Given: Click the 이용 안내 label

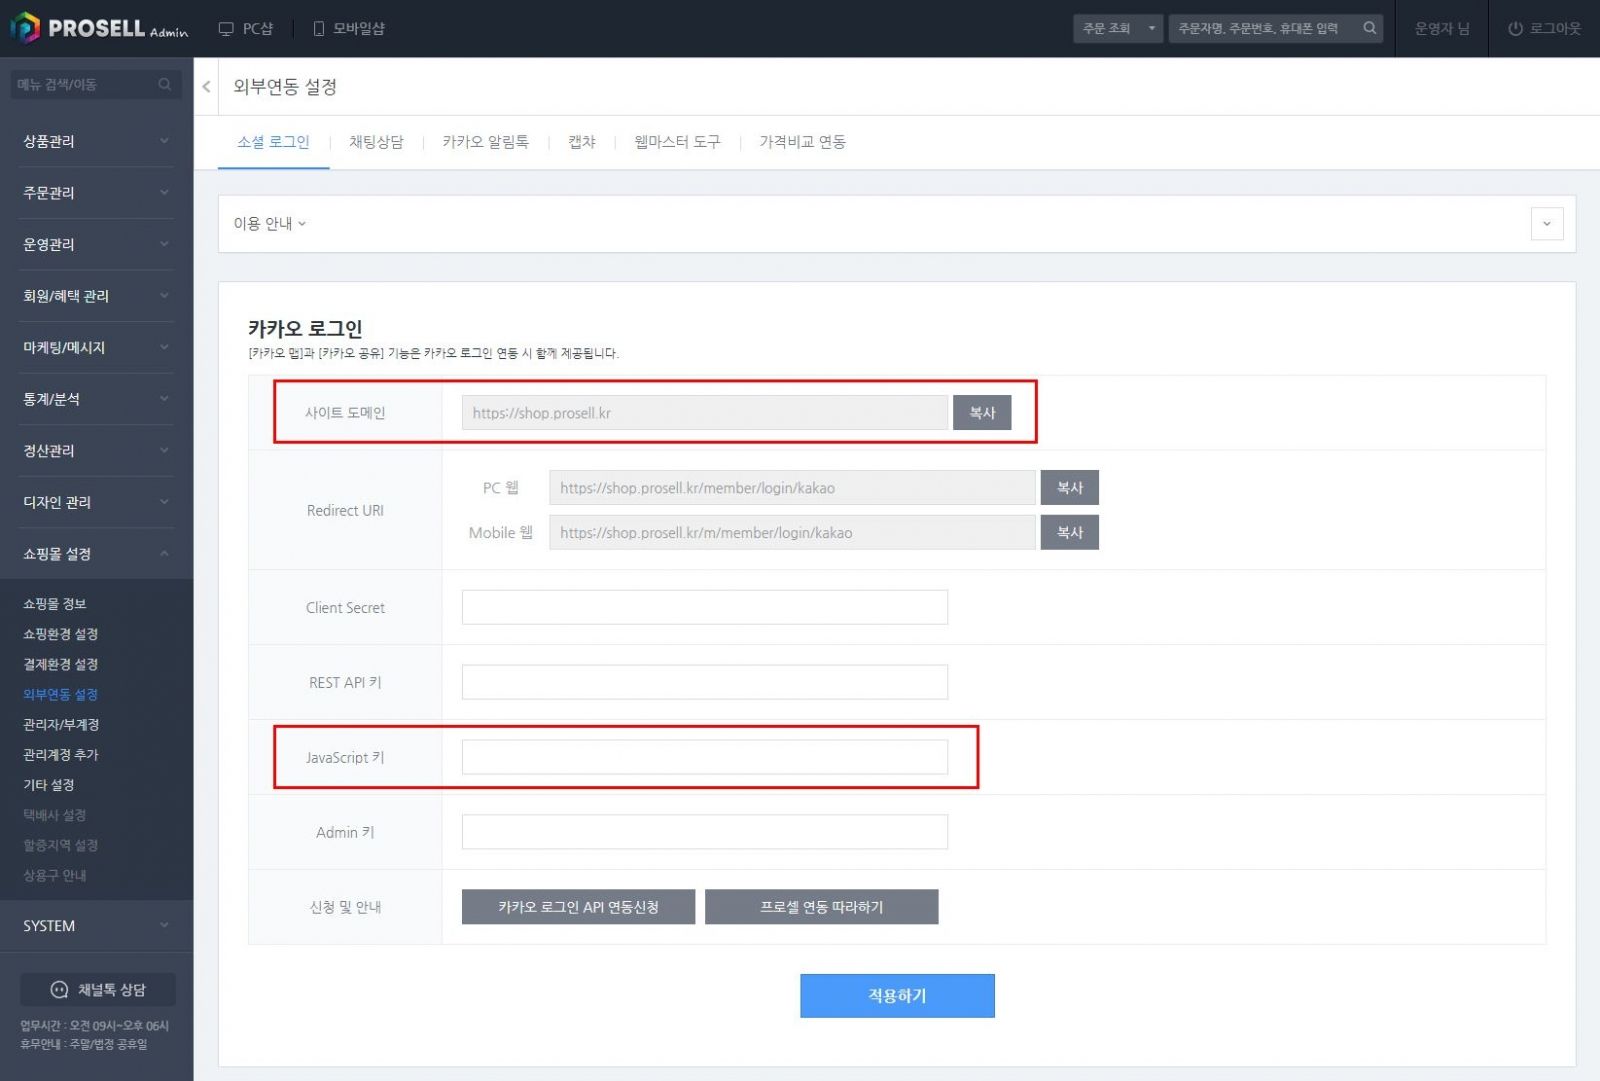Looking at the screenshot, I should (269, 224).
